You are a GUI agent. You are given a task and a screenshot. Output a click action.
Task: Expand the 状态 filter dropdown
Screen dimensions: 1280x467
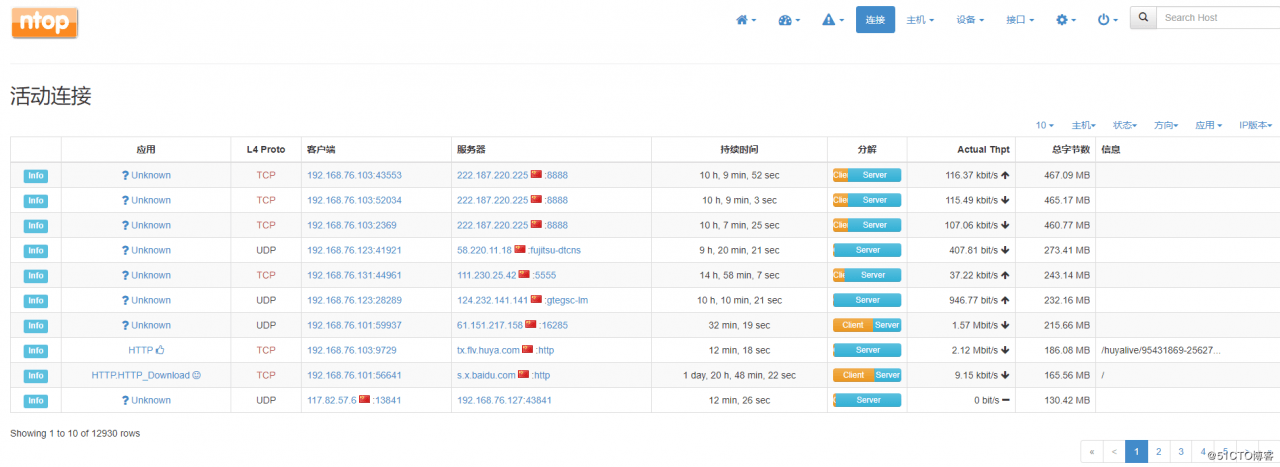click(x=1126, y=125)
